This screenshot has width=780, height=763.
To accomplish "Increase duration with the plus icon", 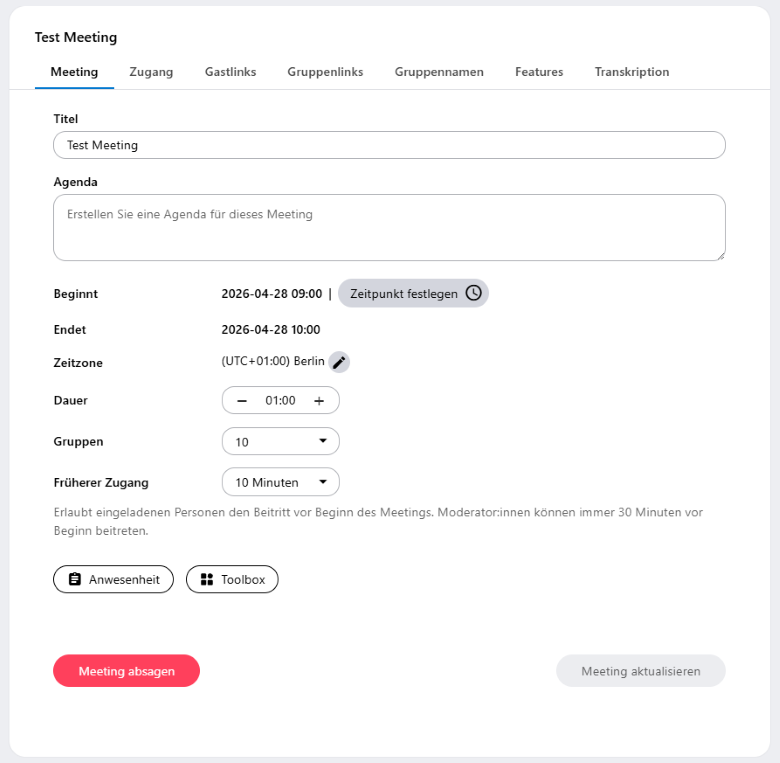I will [x=319, y=400].
